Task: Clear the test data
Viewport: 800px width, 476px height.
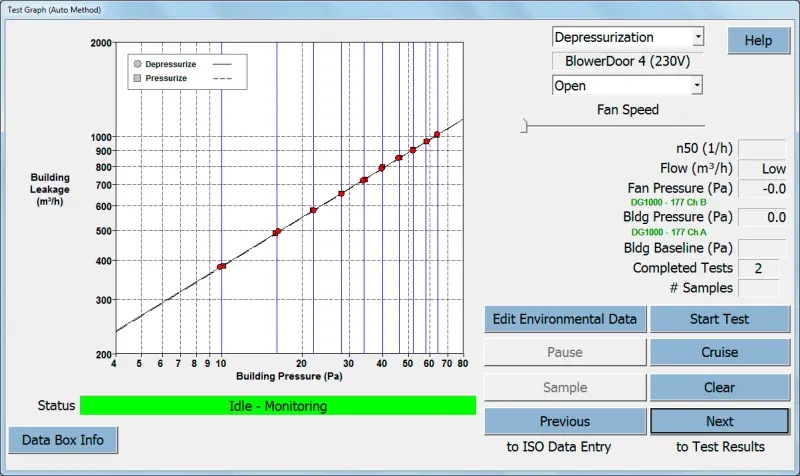Action: point(719,388)
